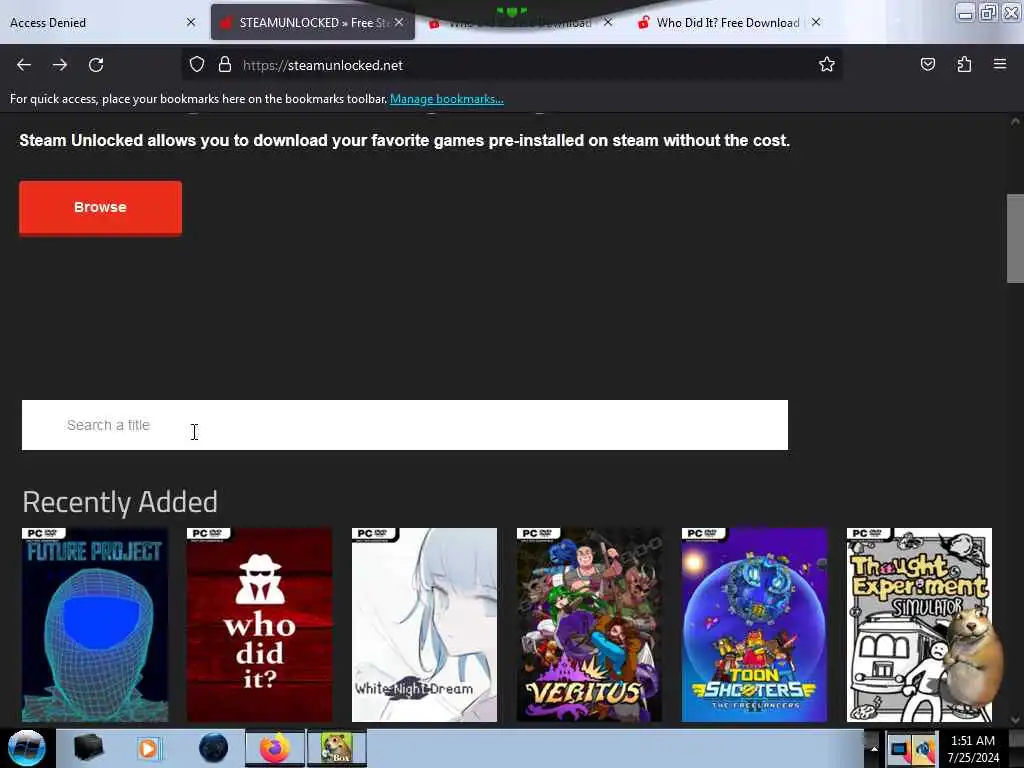
Task: Open the Toon Shooters game cover
Action: pos(754,625)
